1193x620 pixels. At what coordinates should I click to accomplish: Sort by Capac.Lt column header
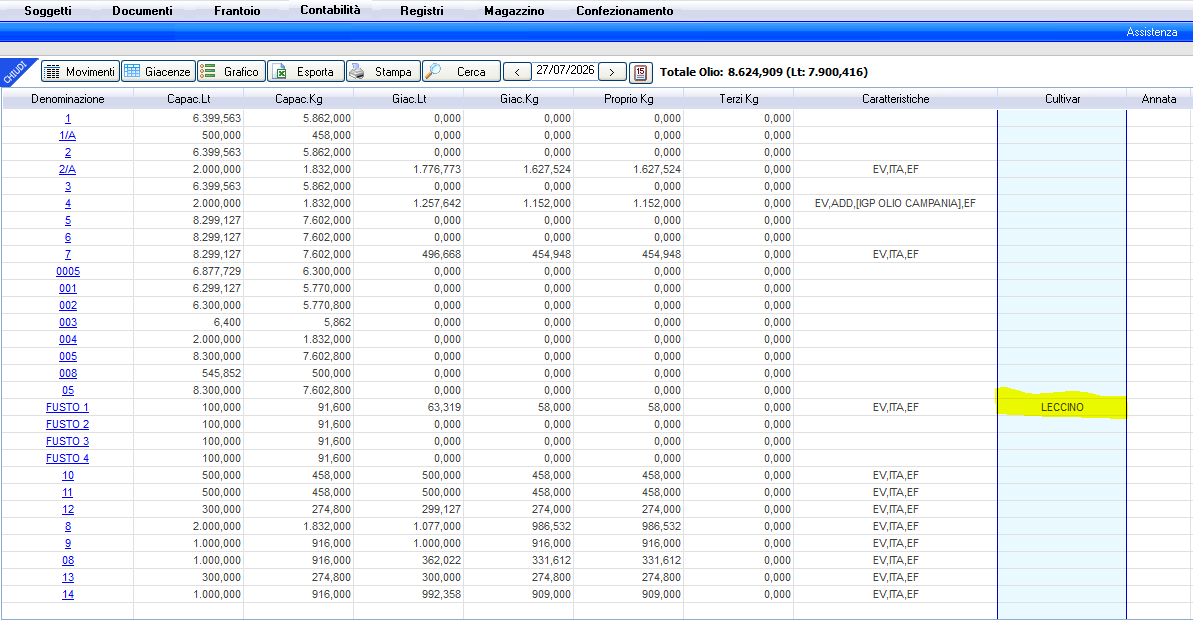coord(189,99)
